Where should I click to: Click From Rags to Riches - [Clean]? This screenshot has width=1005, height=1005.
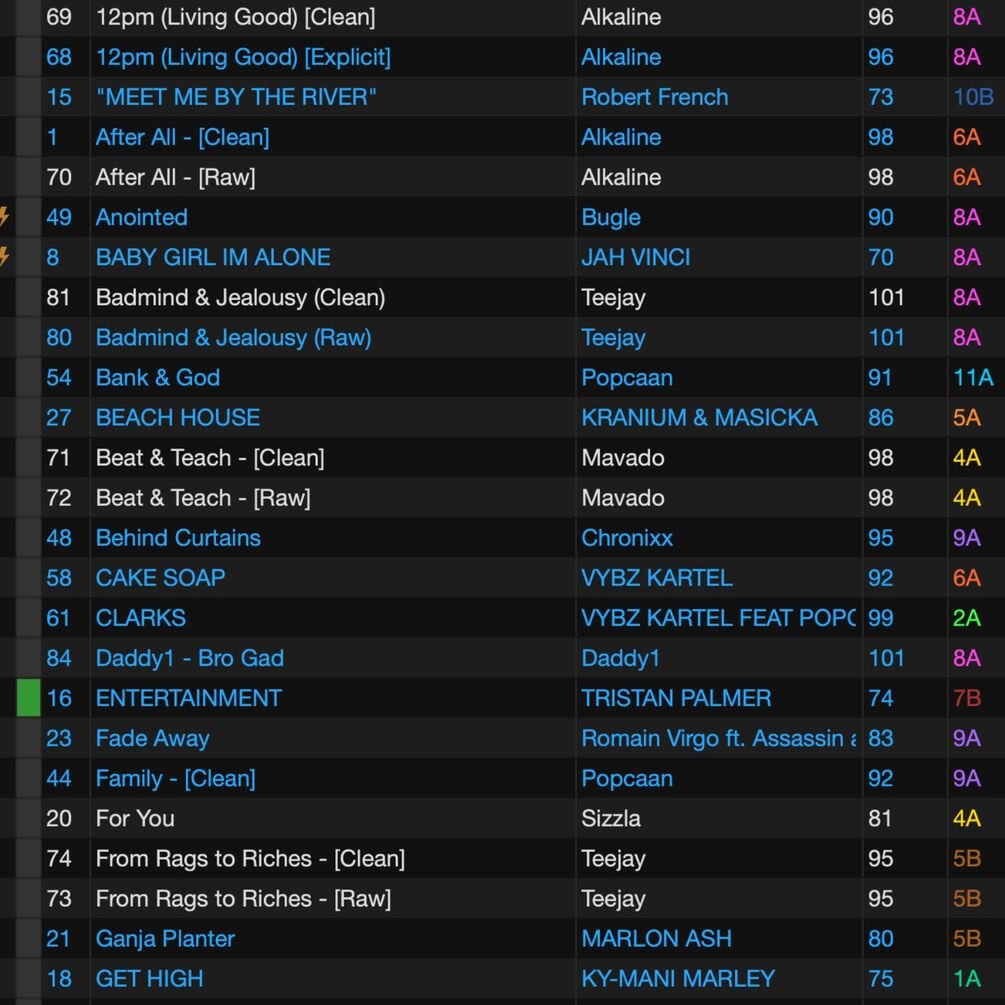point(250,858)
